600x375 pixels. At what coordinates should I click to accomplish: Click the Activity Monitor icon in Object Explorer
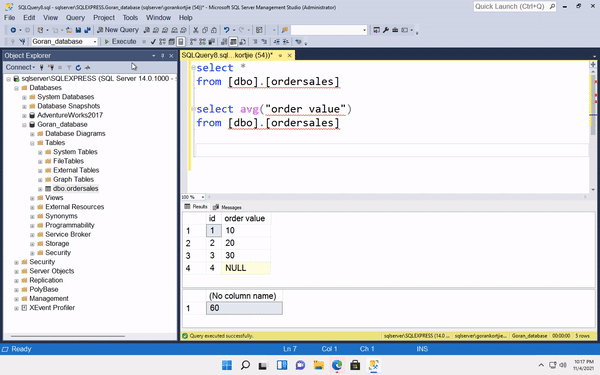point(88,67)
